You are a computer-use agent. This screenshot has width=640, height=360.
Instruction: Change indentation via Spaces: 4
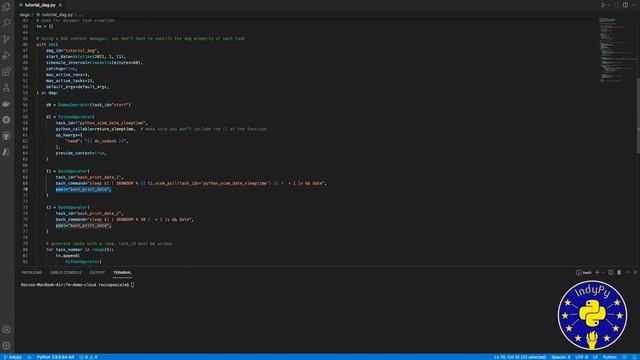pyautogui.click(x=560, y=357)
